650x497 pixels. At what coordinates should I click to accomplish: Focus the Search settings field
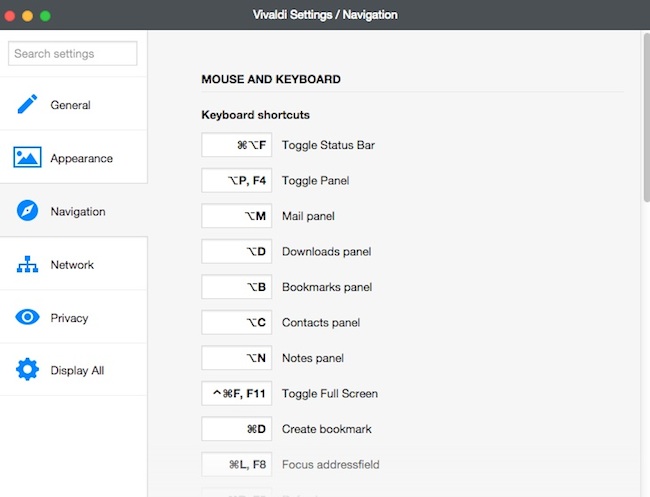[73, 53]
